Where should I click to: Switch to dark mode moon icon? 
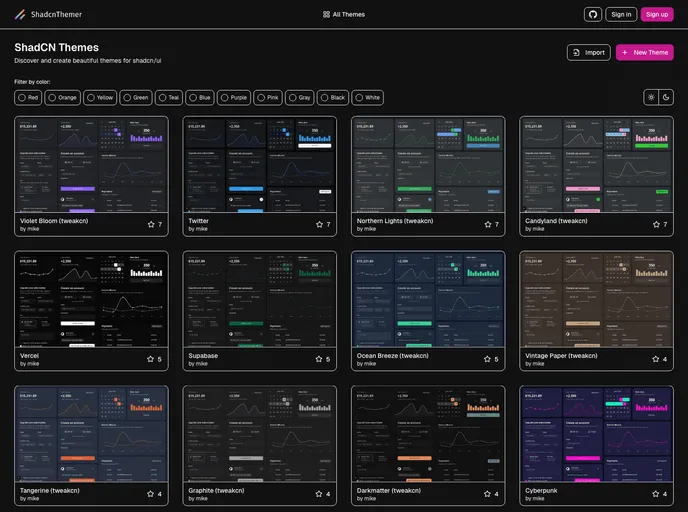point(666,97)
